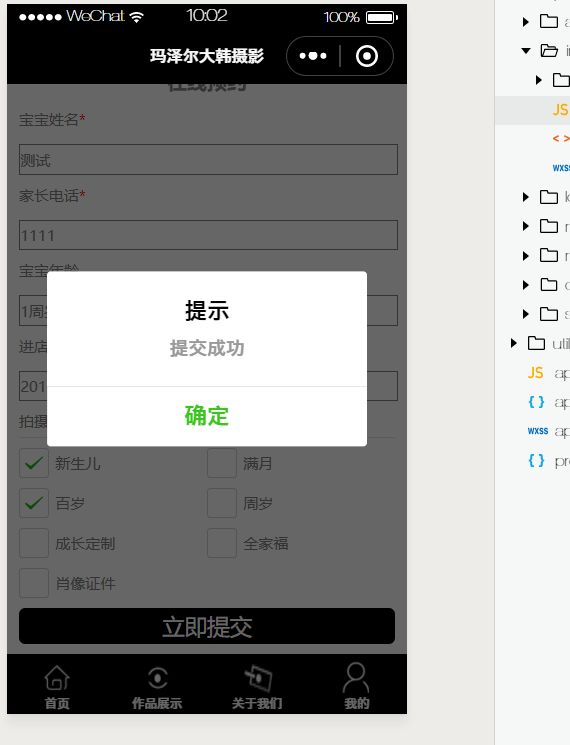Select the 全家福 checkbox
Viewport: 570px width, 745px height.
click(x=222, y=543)
